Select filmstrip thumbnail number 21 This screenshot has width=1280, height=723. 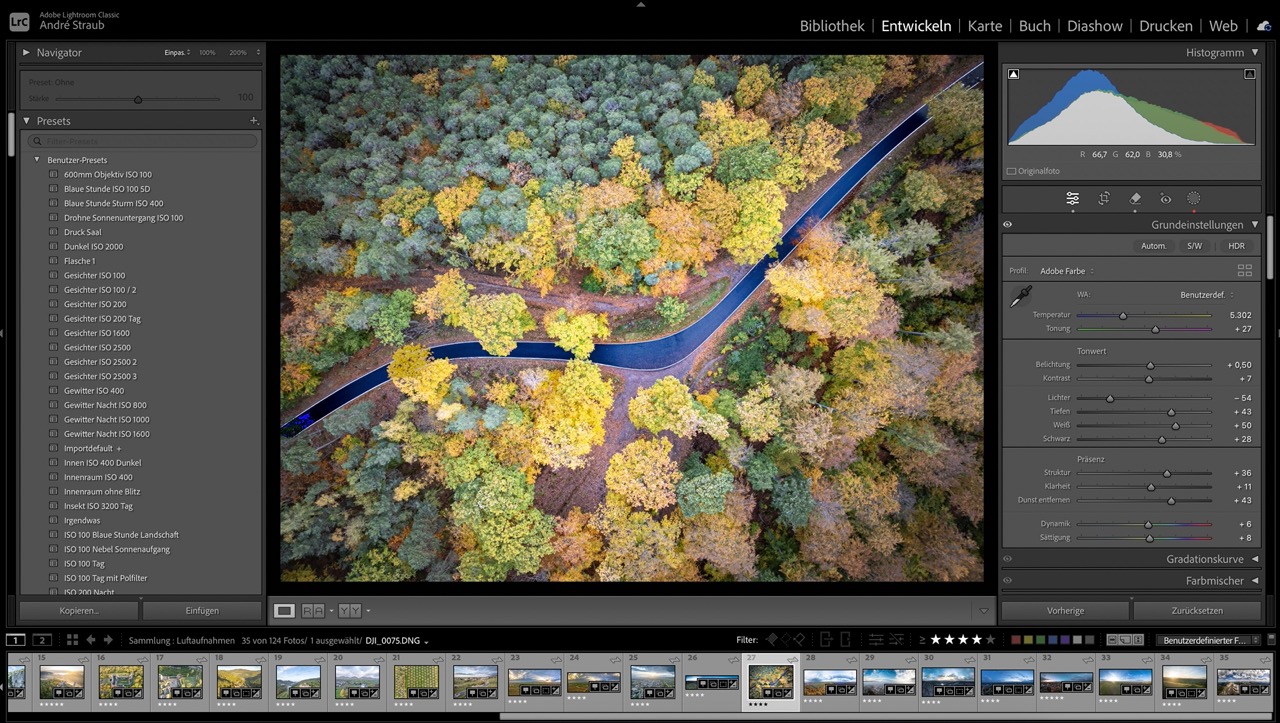point(416,682)
